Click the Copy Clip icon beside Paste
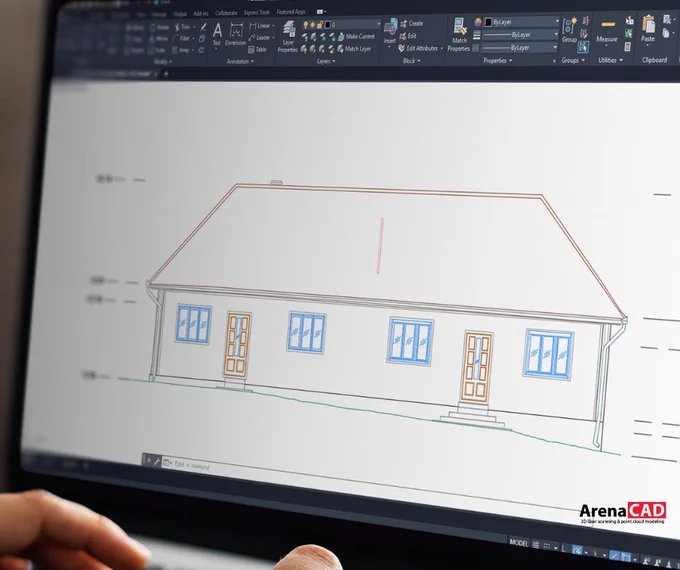Image resolution: width=680 pixels, height=570 pixels. click(x=666, y=33)
